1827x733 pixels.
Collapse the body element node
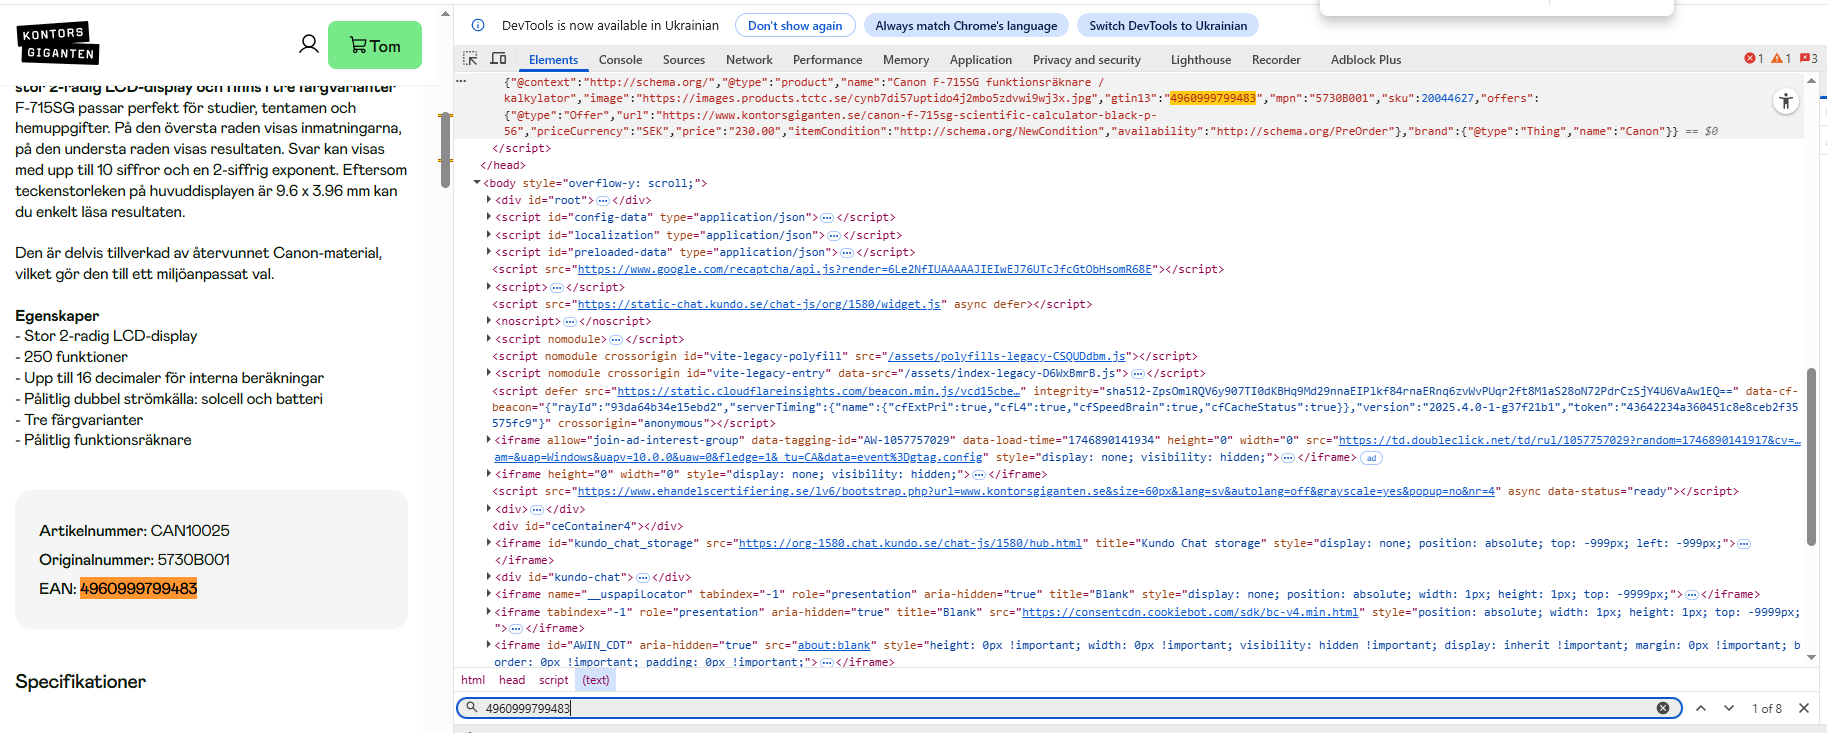tap(477, 183)
